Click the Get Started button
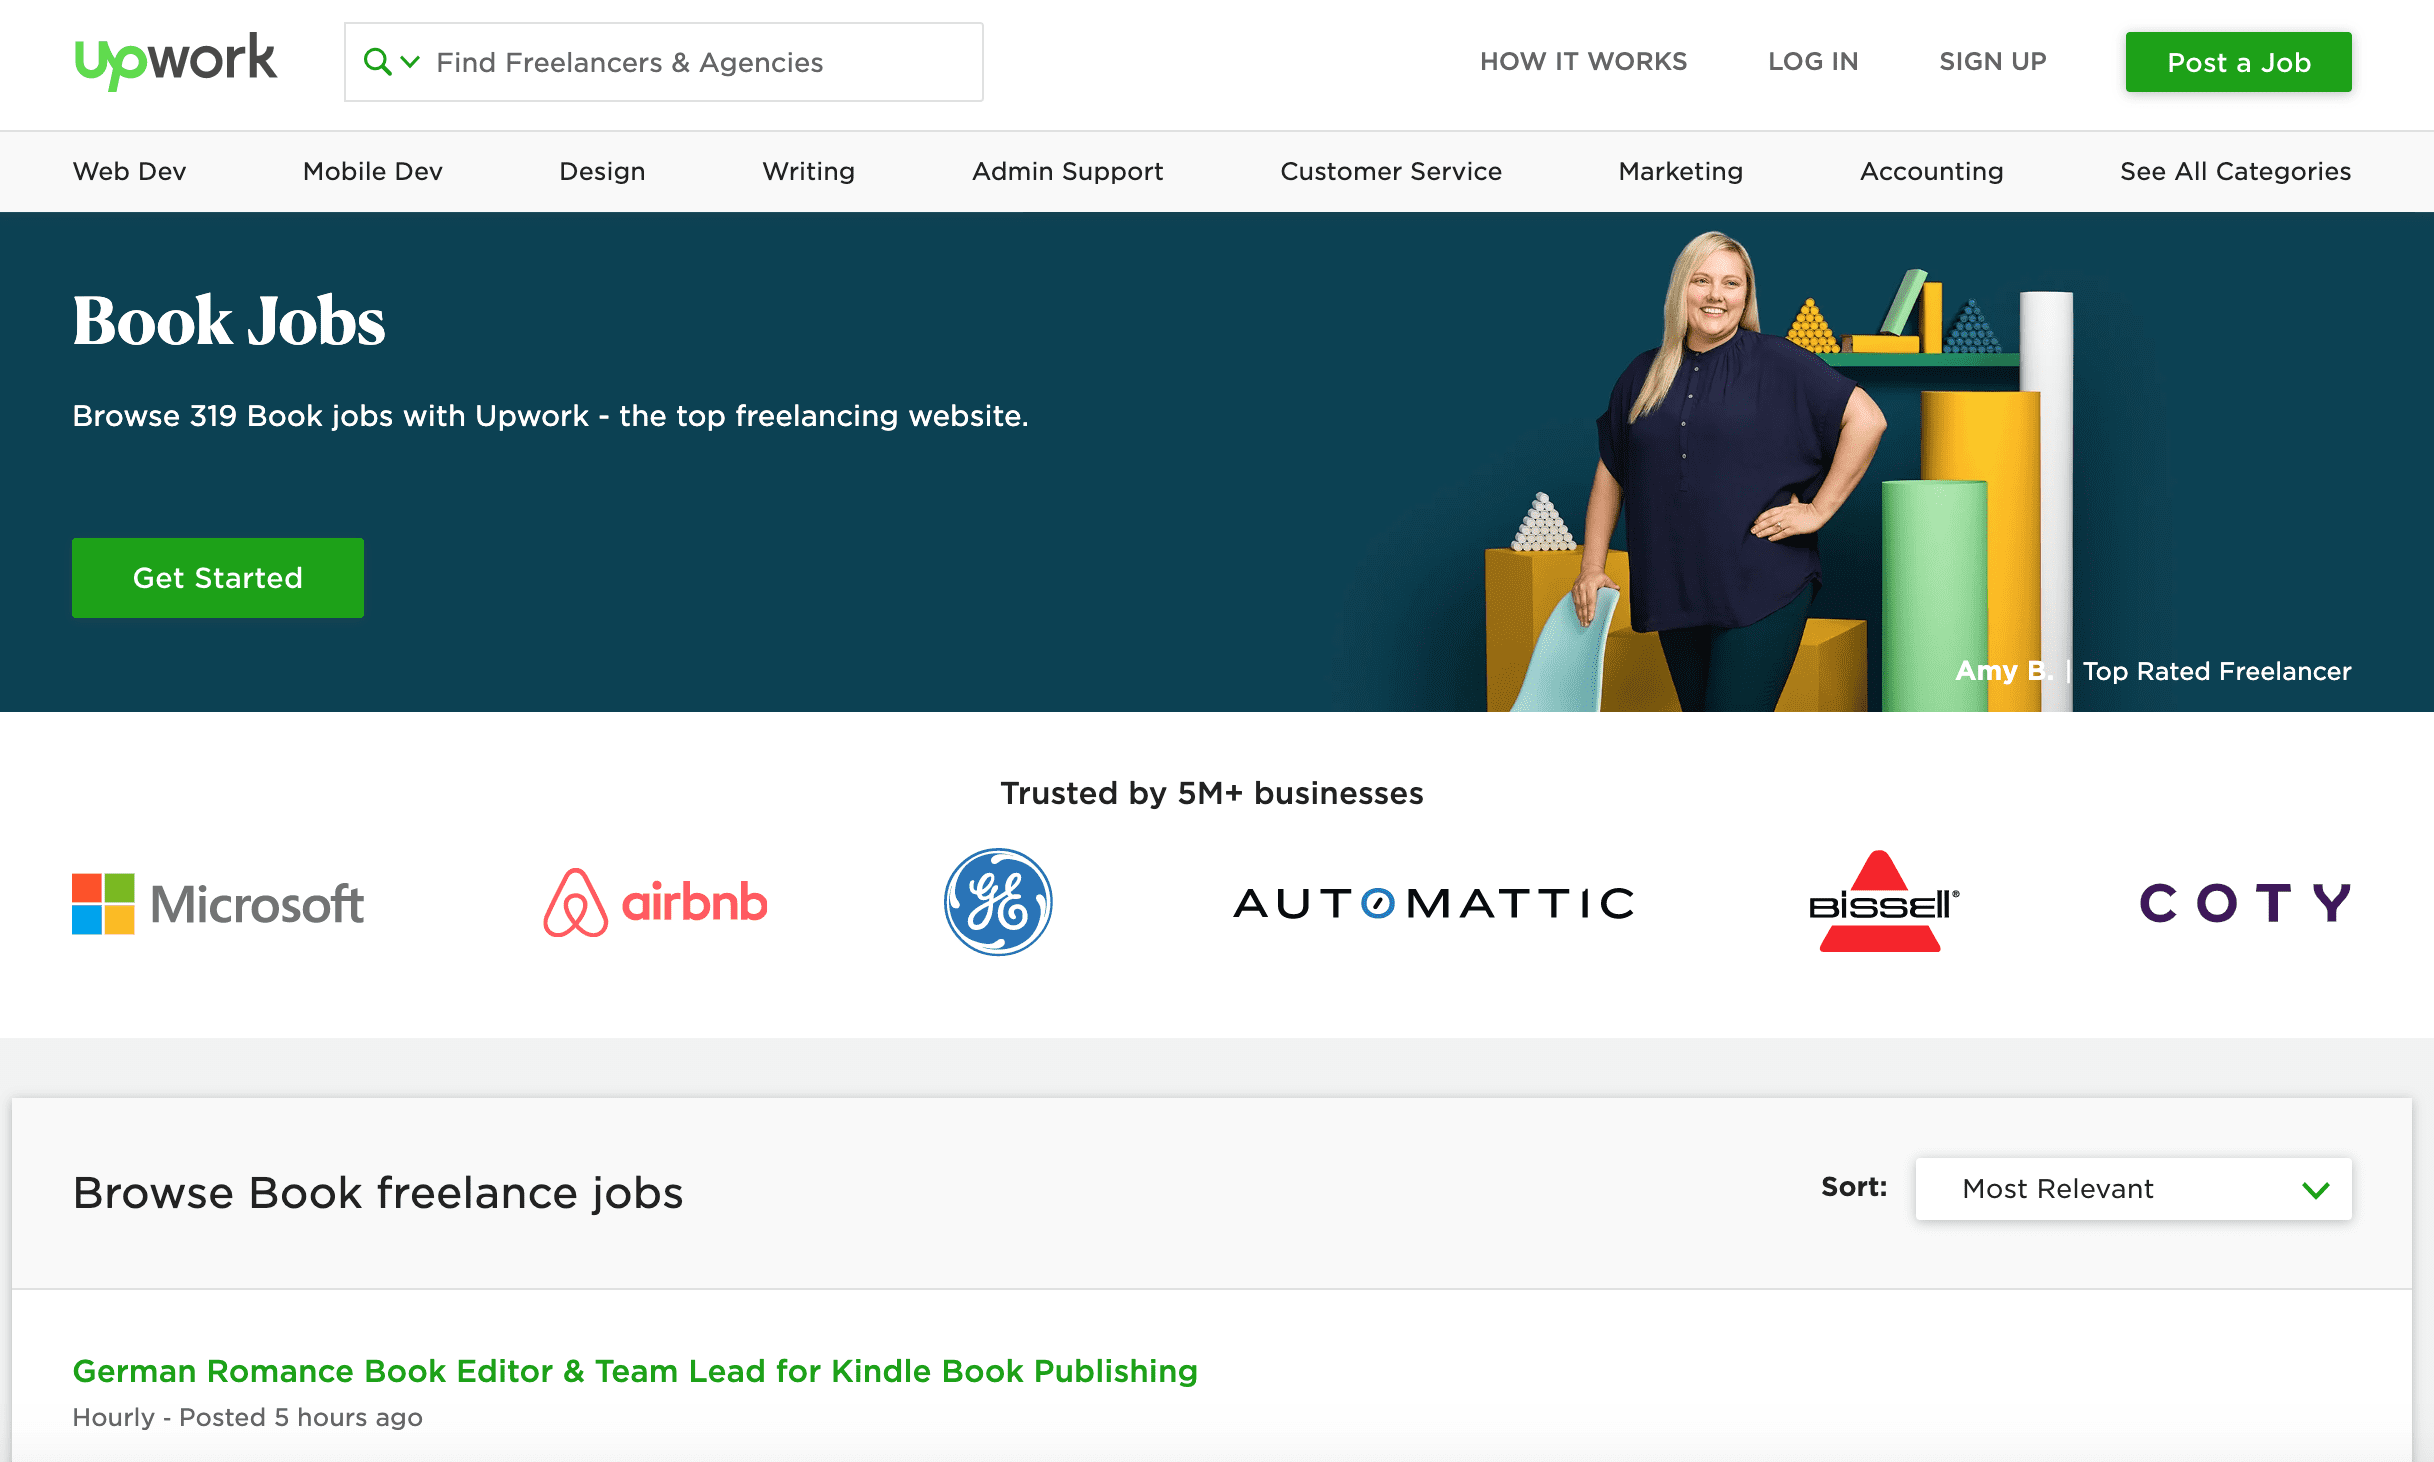The image size is (2434, 1462). pyautogui.click(x=218, y=578)
